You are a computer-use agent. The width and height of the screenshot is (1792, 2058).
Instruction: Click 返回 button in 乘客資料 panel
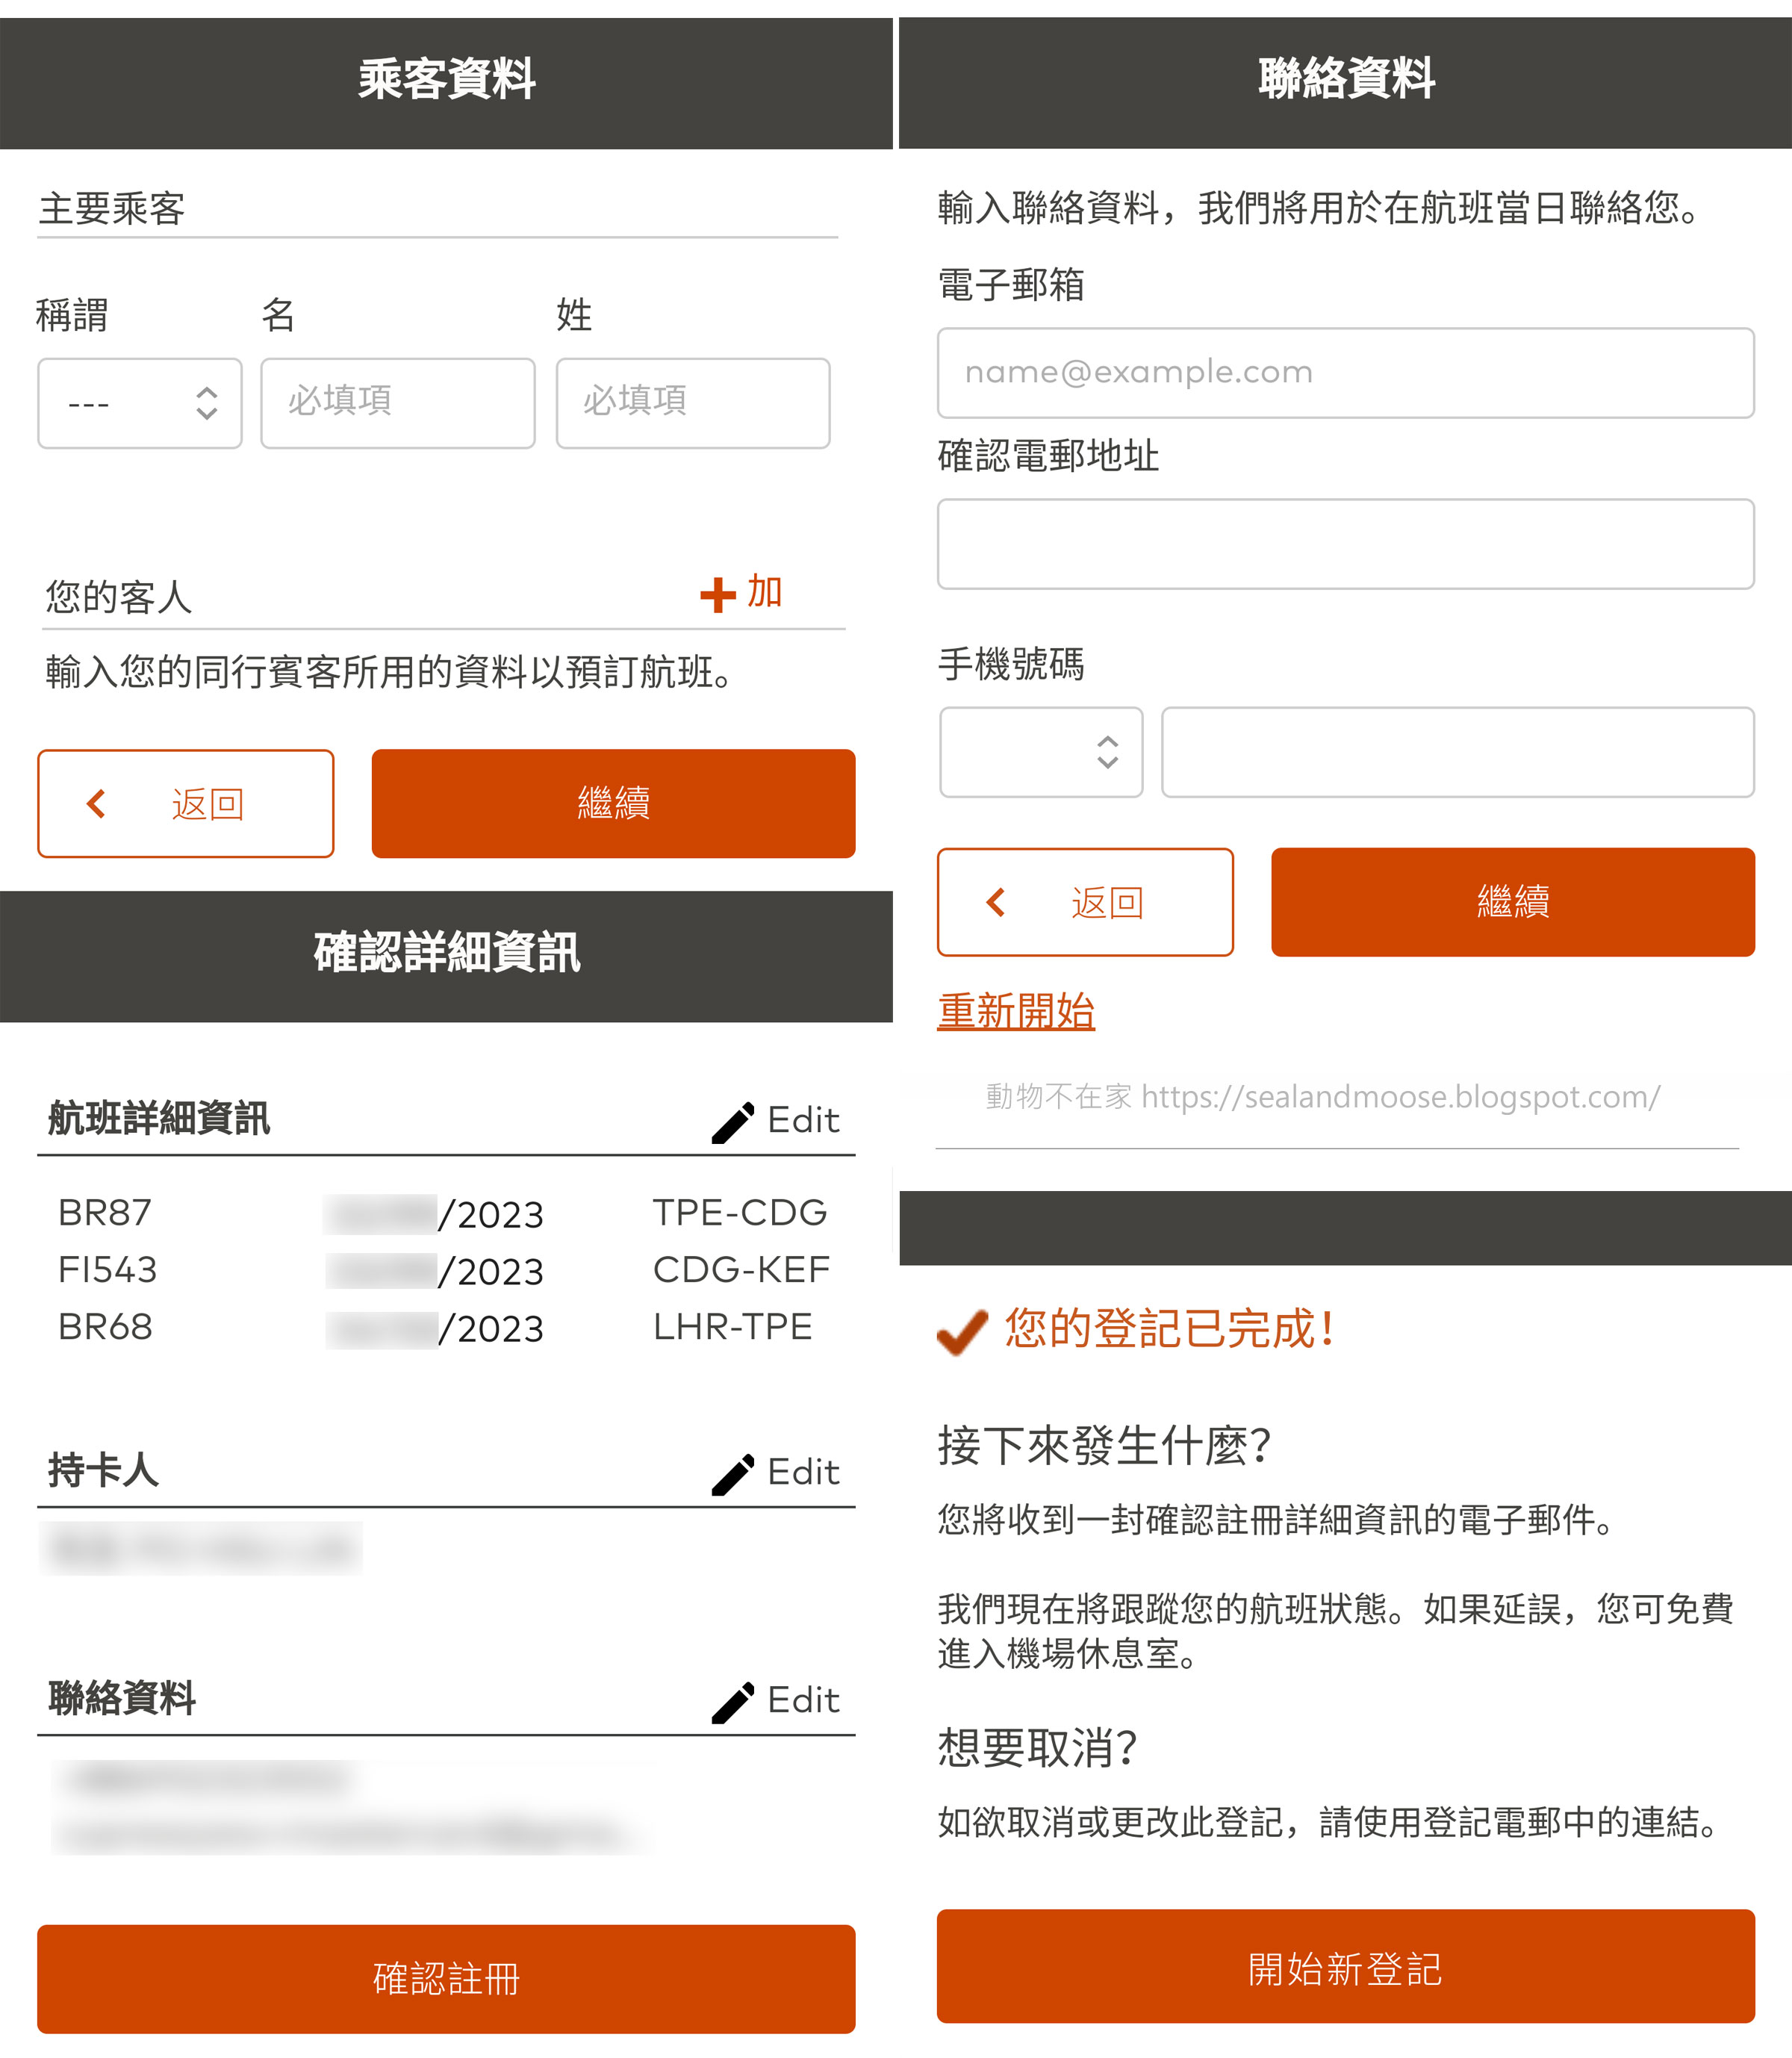point(186,803)
